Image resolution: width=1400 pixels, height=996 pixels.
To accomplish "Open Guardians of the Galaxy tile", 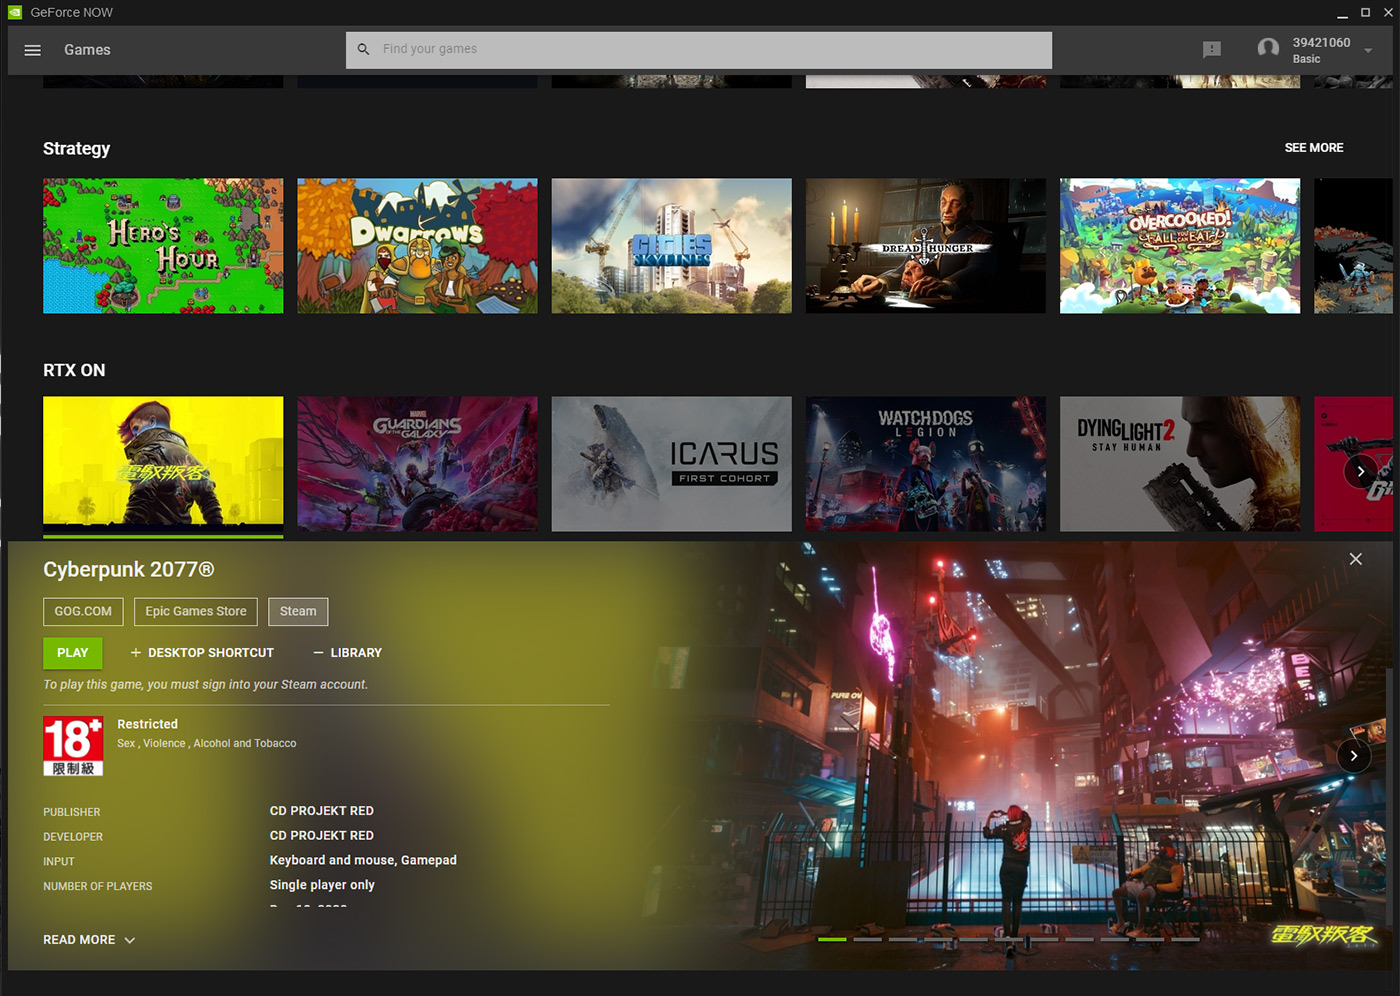I will point(417,463).
